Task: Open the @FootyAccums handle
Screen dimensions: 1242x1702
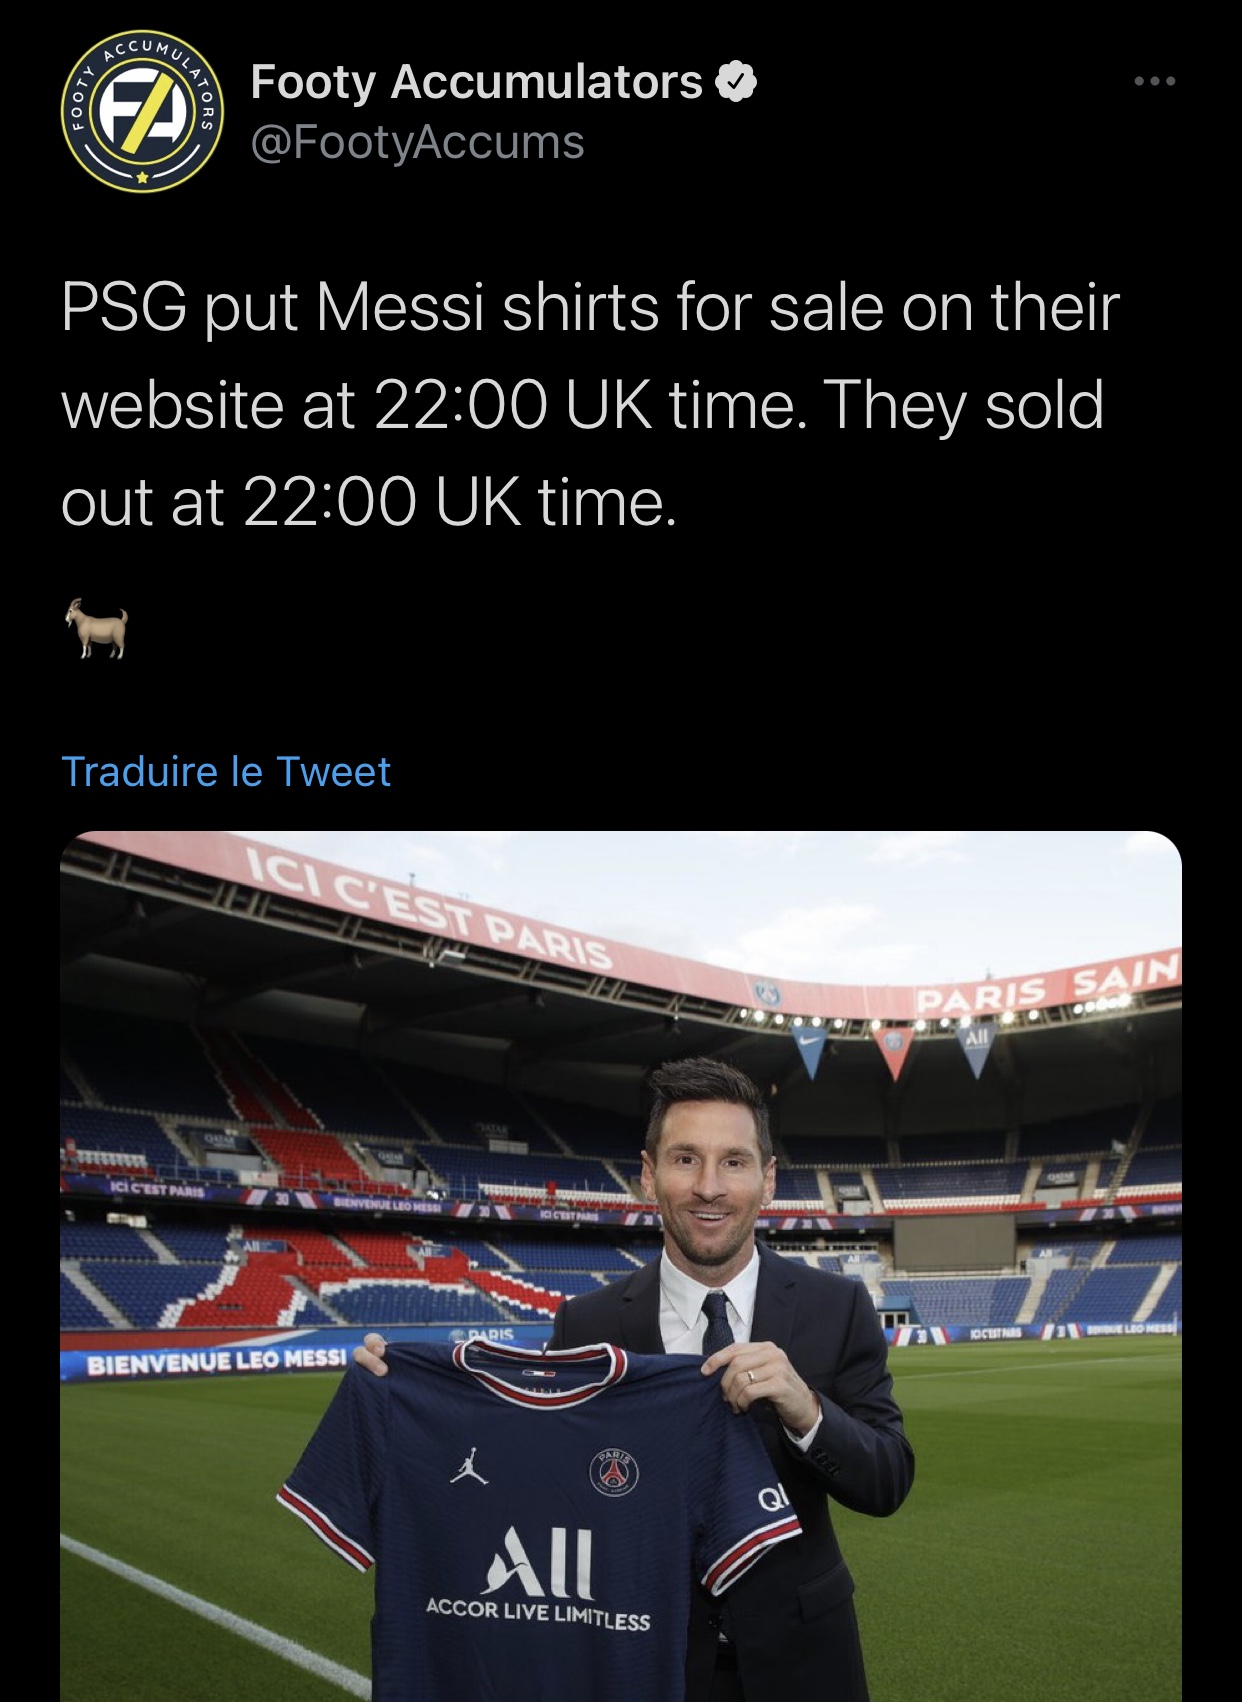Action: [x=417, y=143]
